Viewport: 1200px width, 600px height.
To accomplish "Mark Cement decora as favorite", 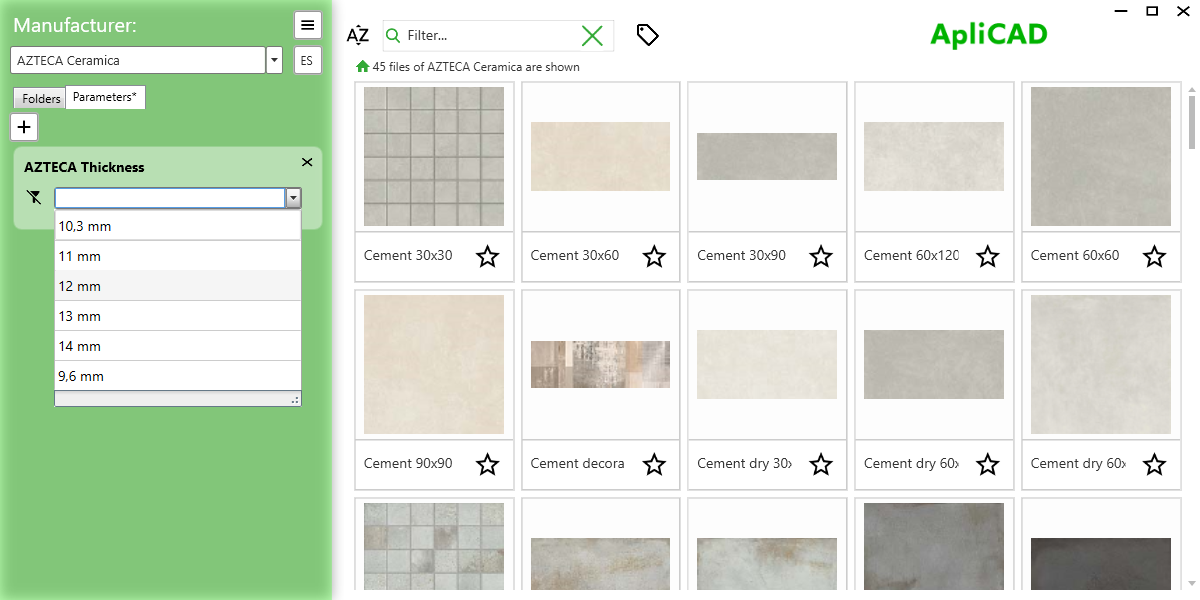I will [654, 465].
